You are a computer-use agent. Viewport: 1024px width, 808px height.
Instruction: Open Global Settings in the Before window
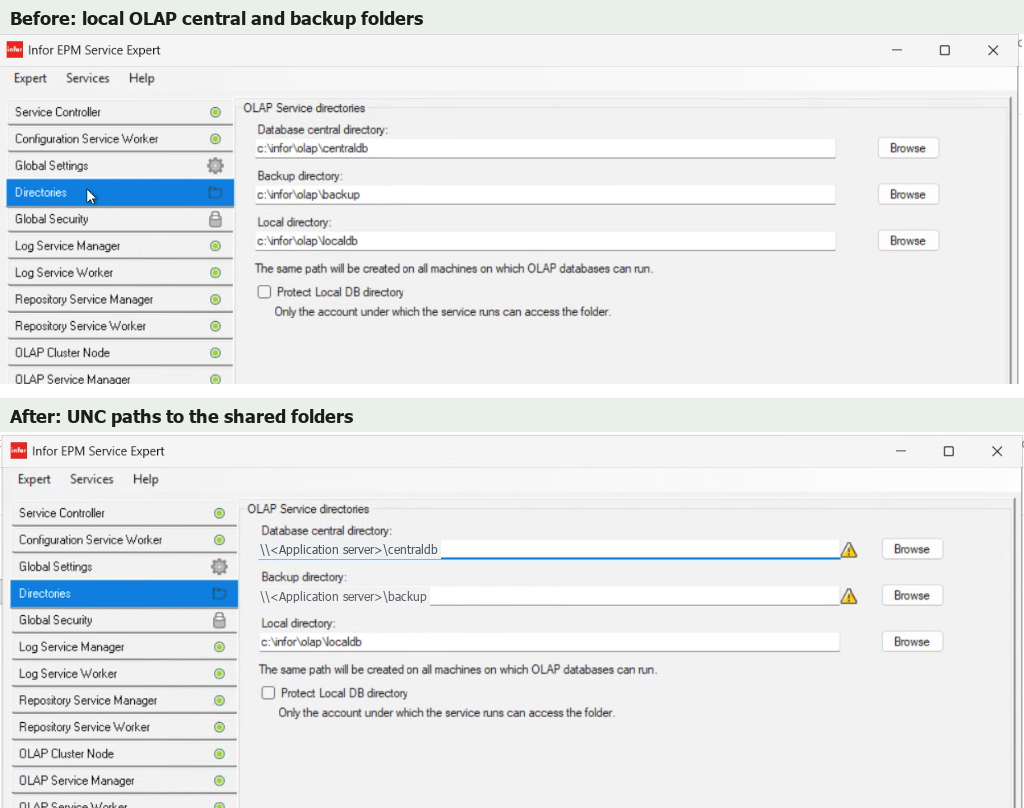tap(120, 166)
